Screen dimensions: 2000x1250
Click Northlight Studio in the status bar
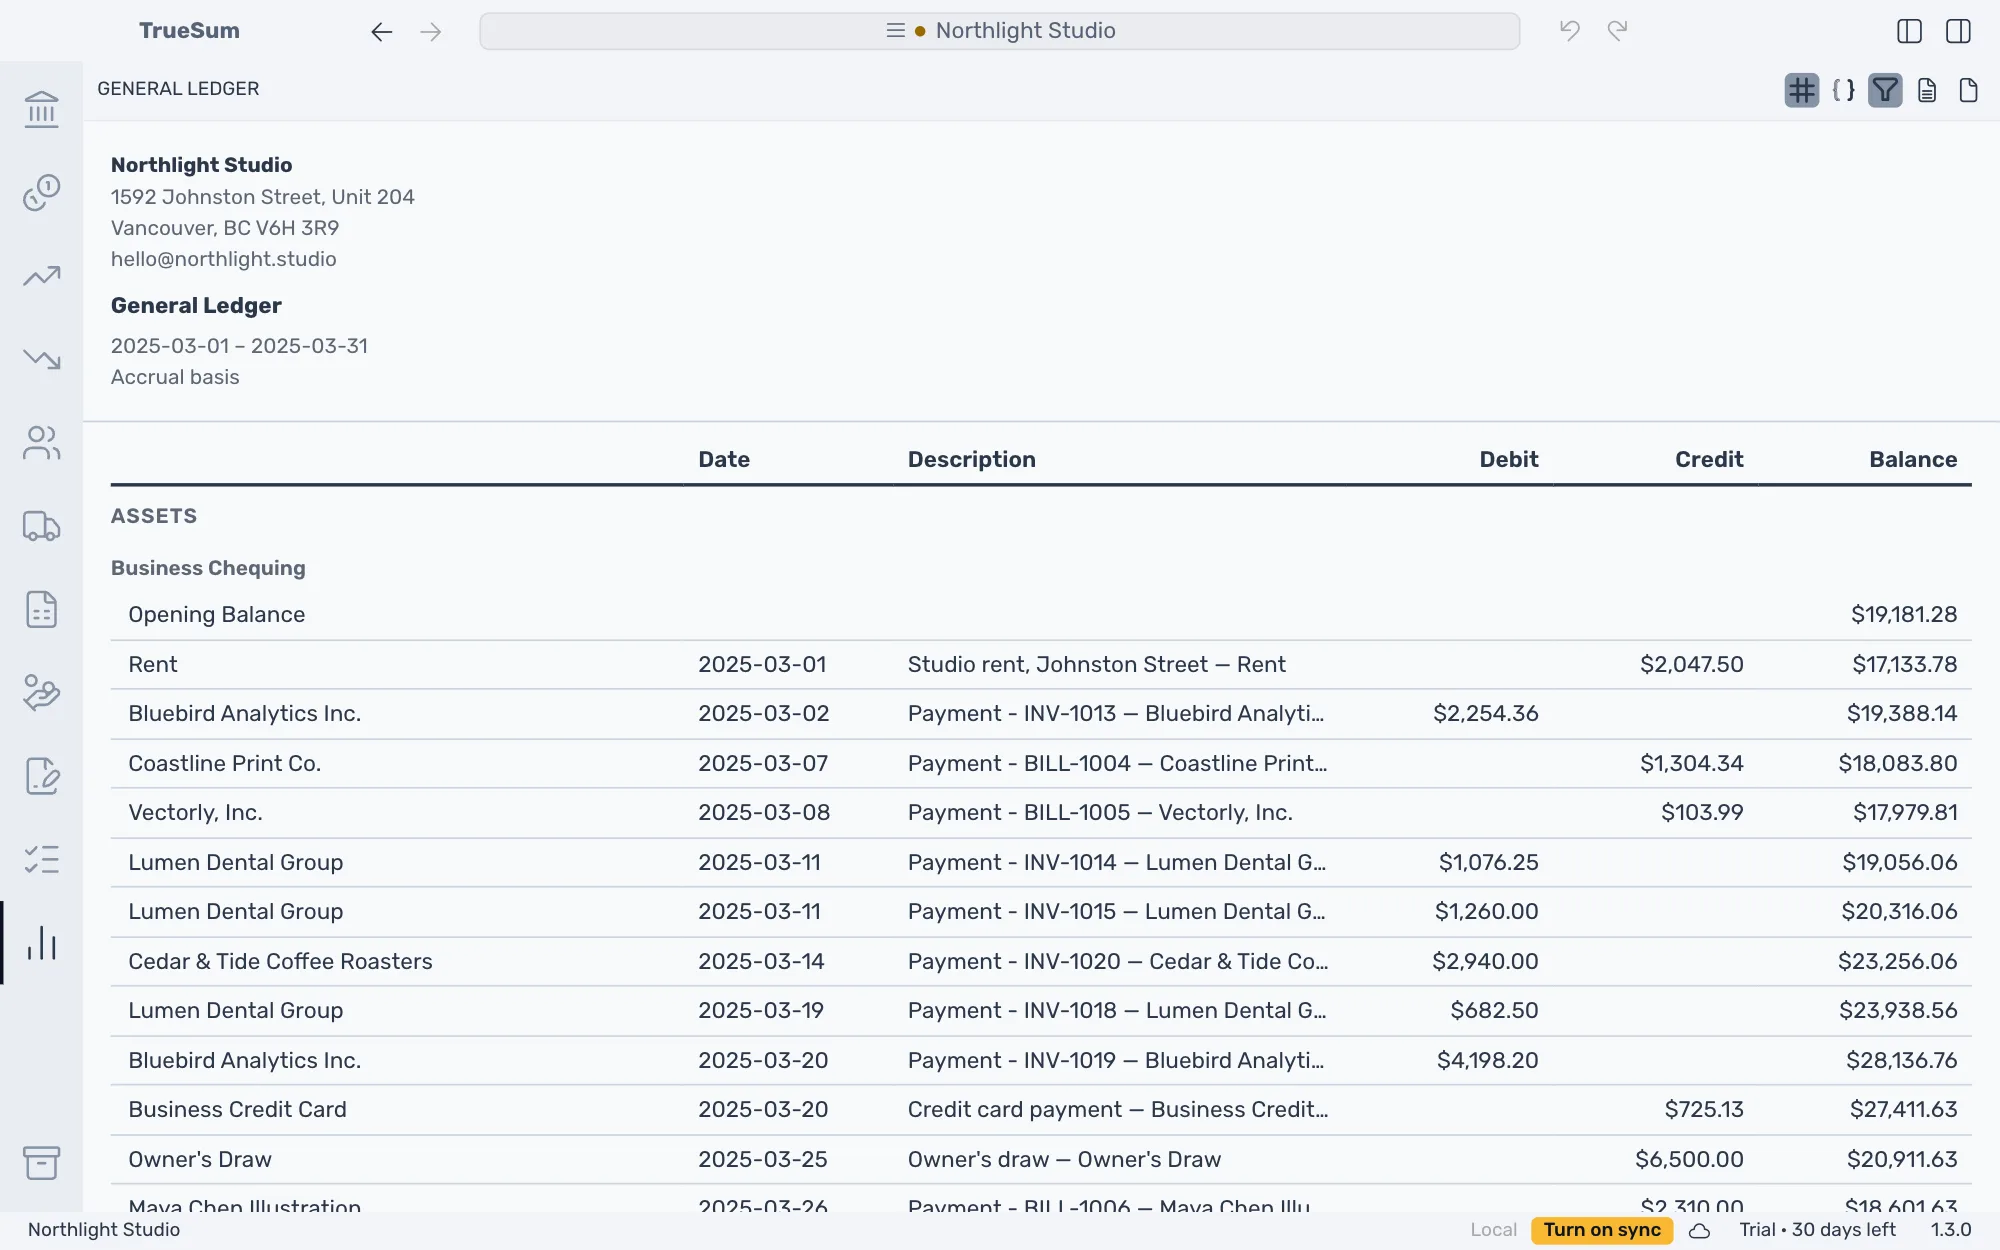[104, 1230]
